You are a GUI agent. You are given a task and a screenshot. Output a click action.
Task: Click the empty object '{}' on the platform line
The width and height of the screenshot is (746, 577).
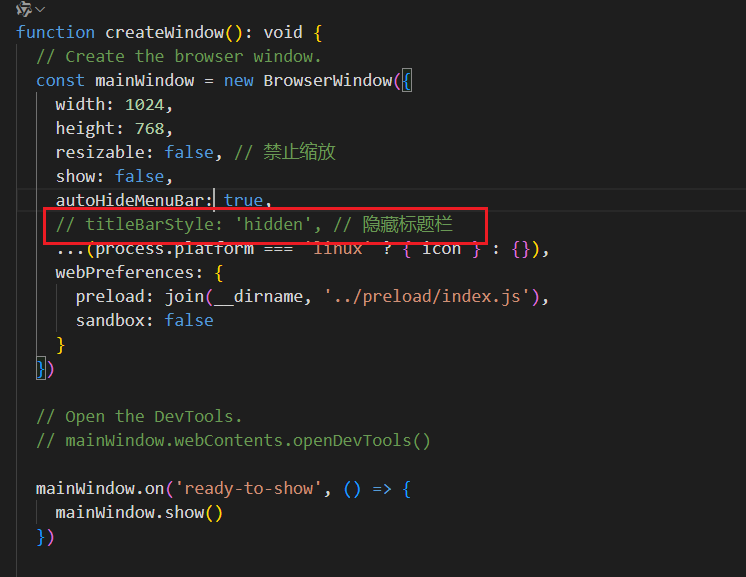tap(521, 248)
